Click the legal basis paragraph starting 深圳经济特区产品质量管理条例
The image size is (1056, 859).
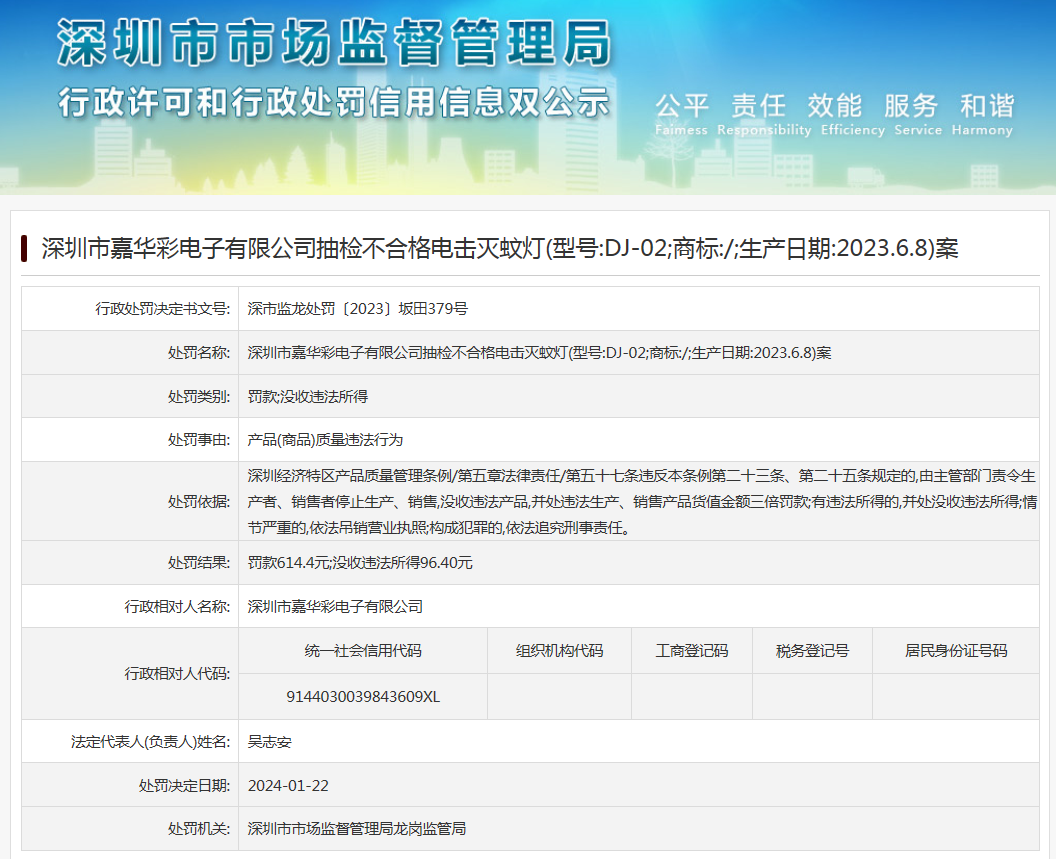[642, 502]
